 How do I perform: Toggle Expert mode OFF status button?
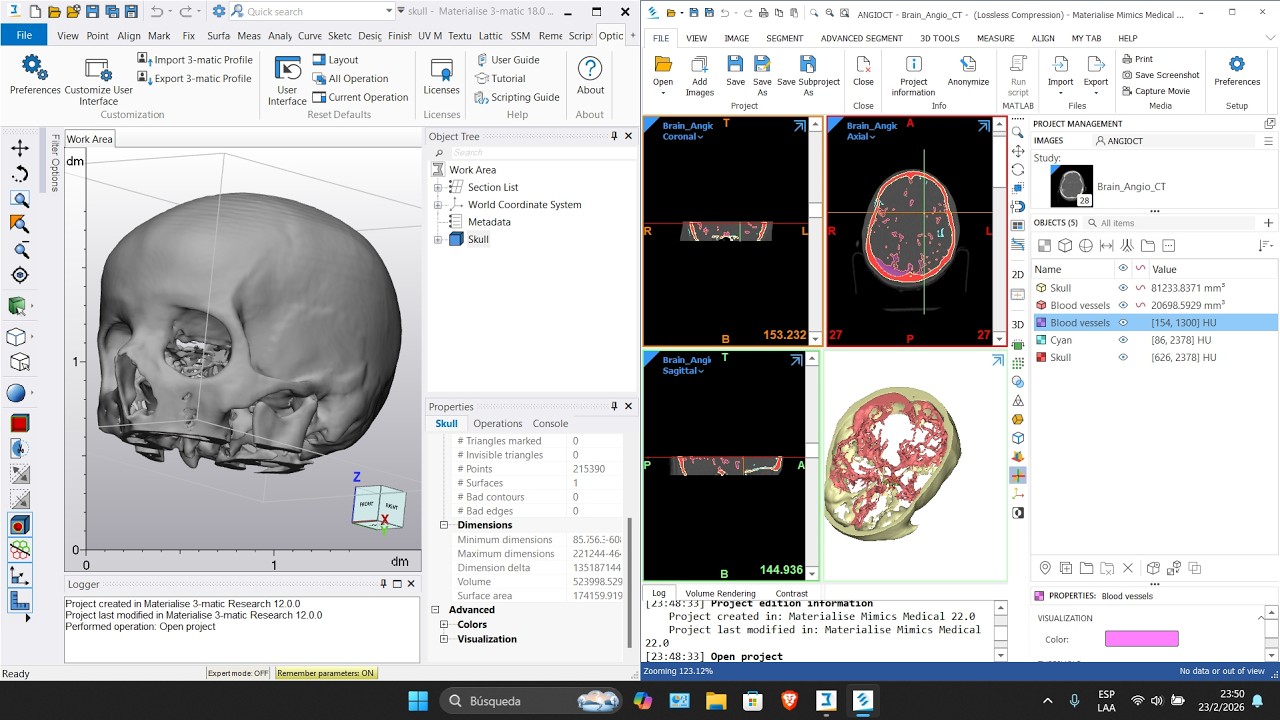click(238, 673)
